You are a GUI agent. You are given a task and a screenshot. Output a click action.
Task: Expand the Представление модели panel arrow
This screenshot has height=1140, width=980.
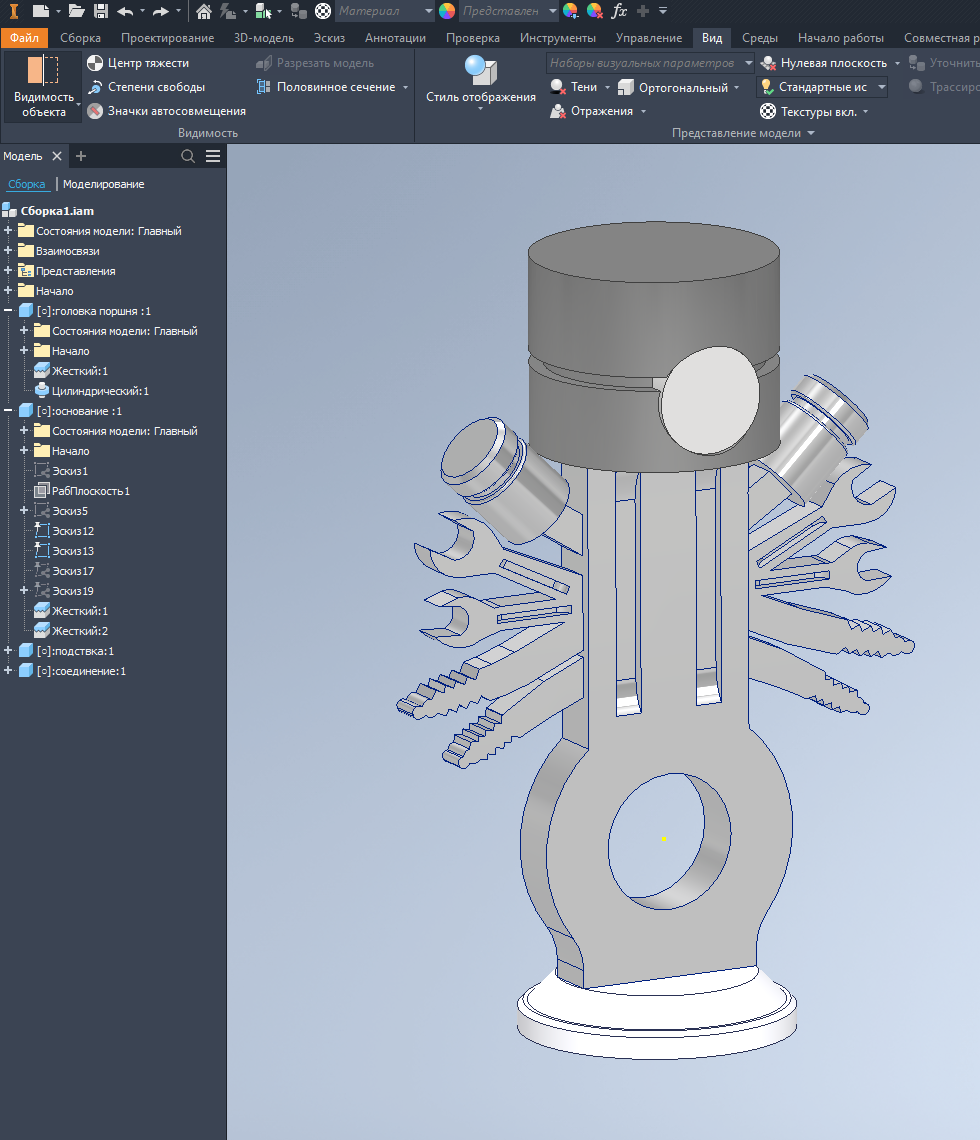[811, 133]
